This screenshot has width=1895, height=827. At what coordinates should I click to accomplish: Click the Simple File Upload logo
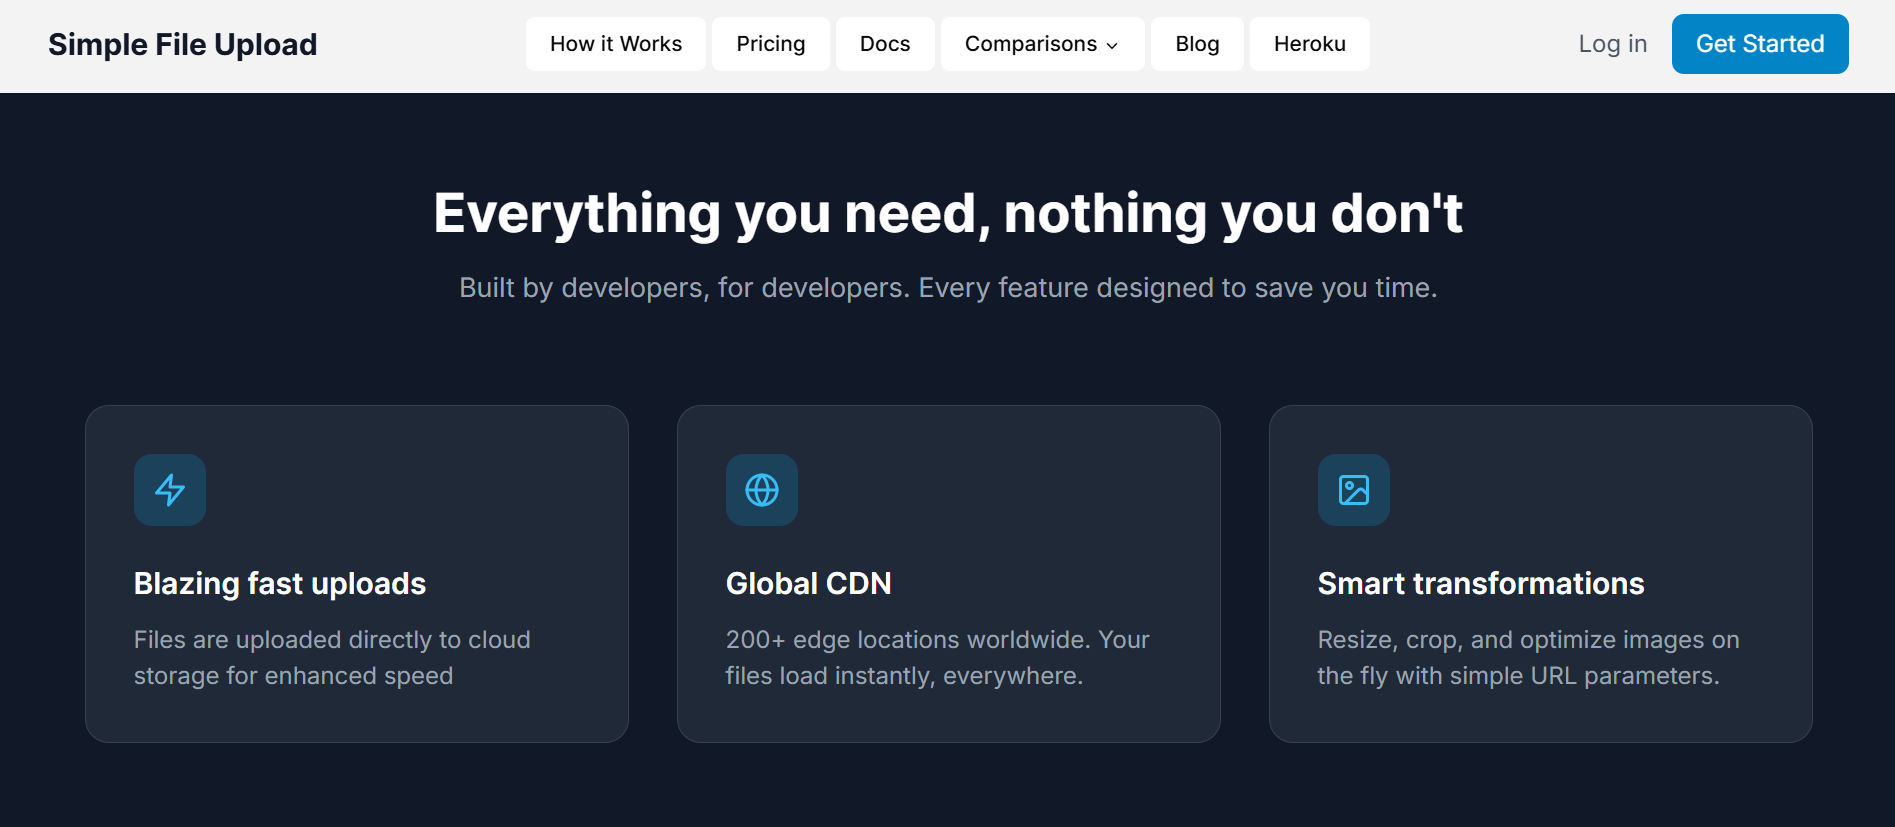pyautogui.click(x=183, y=44)
